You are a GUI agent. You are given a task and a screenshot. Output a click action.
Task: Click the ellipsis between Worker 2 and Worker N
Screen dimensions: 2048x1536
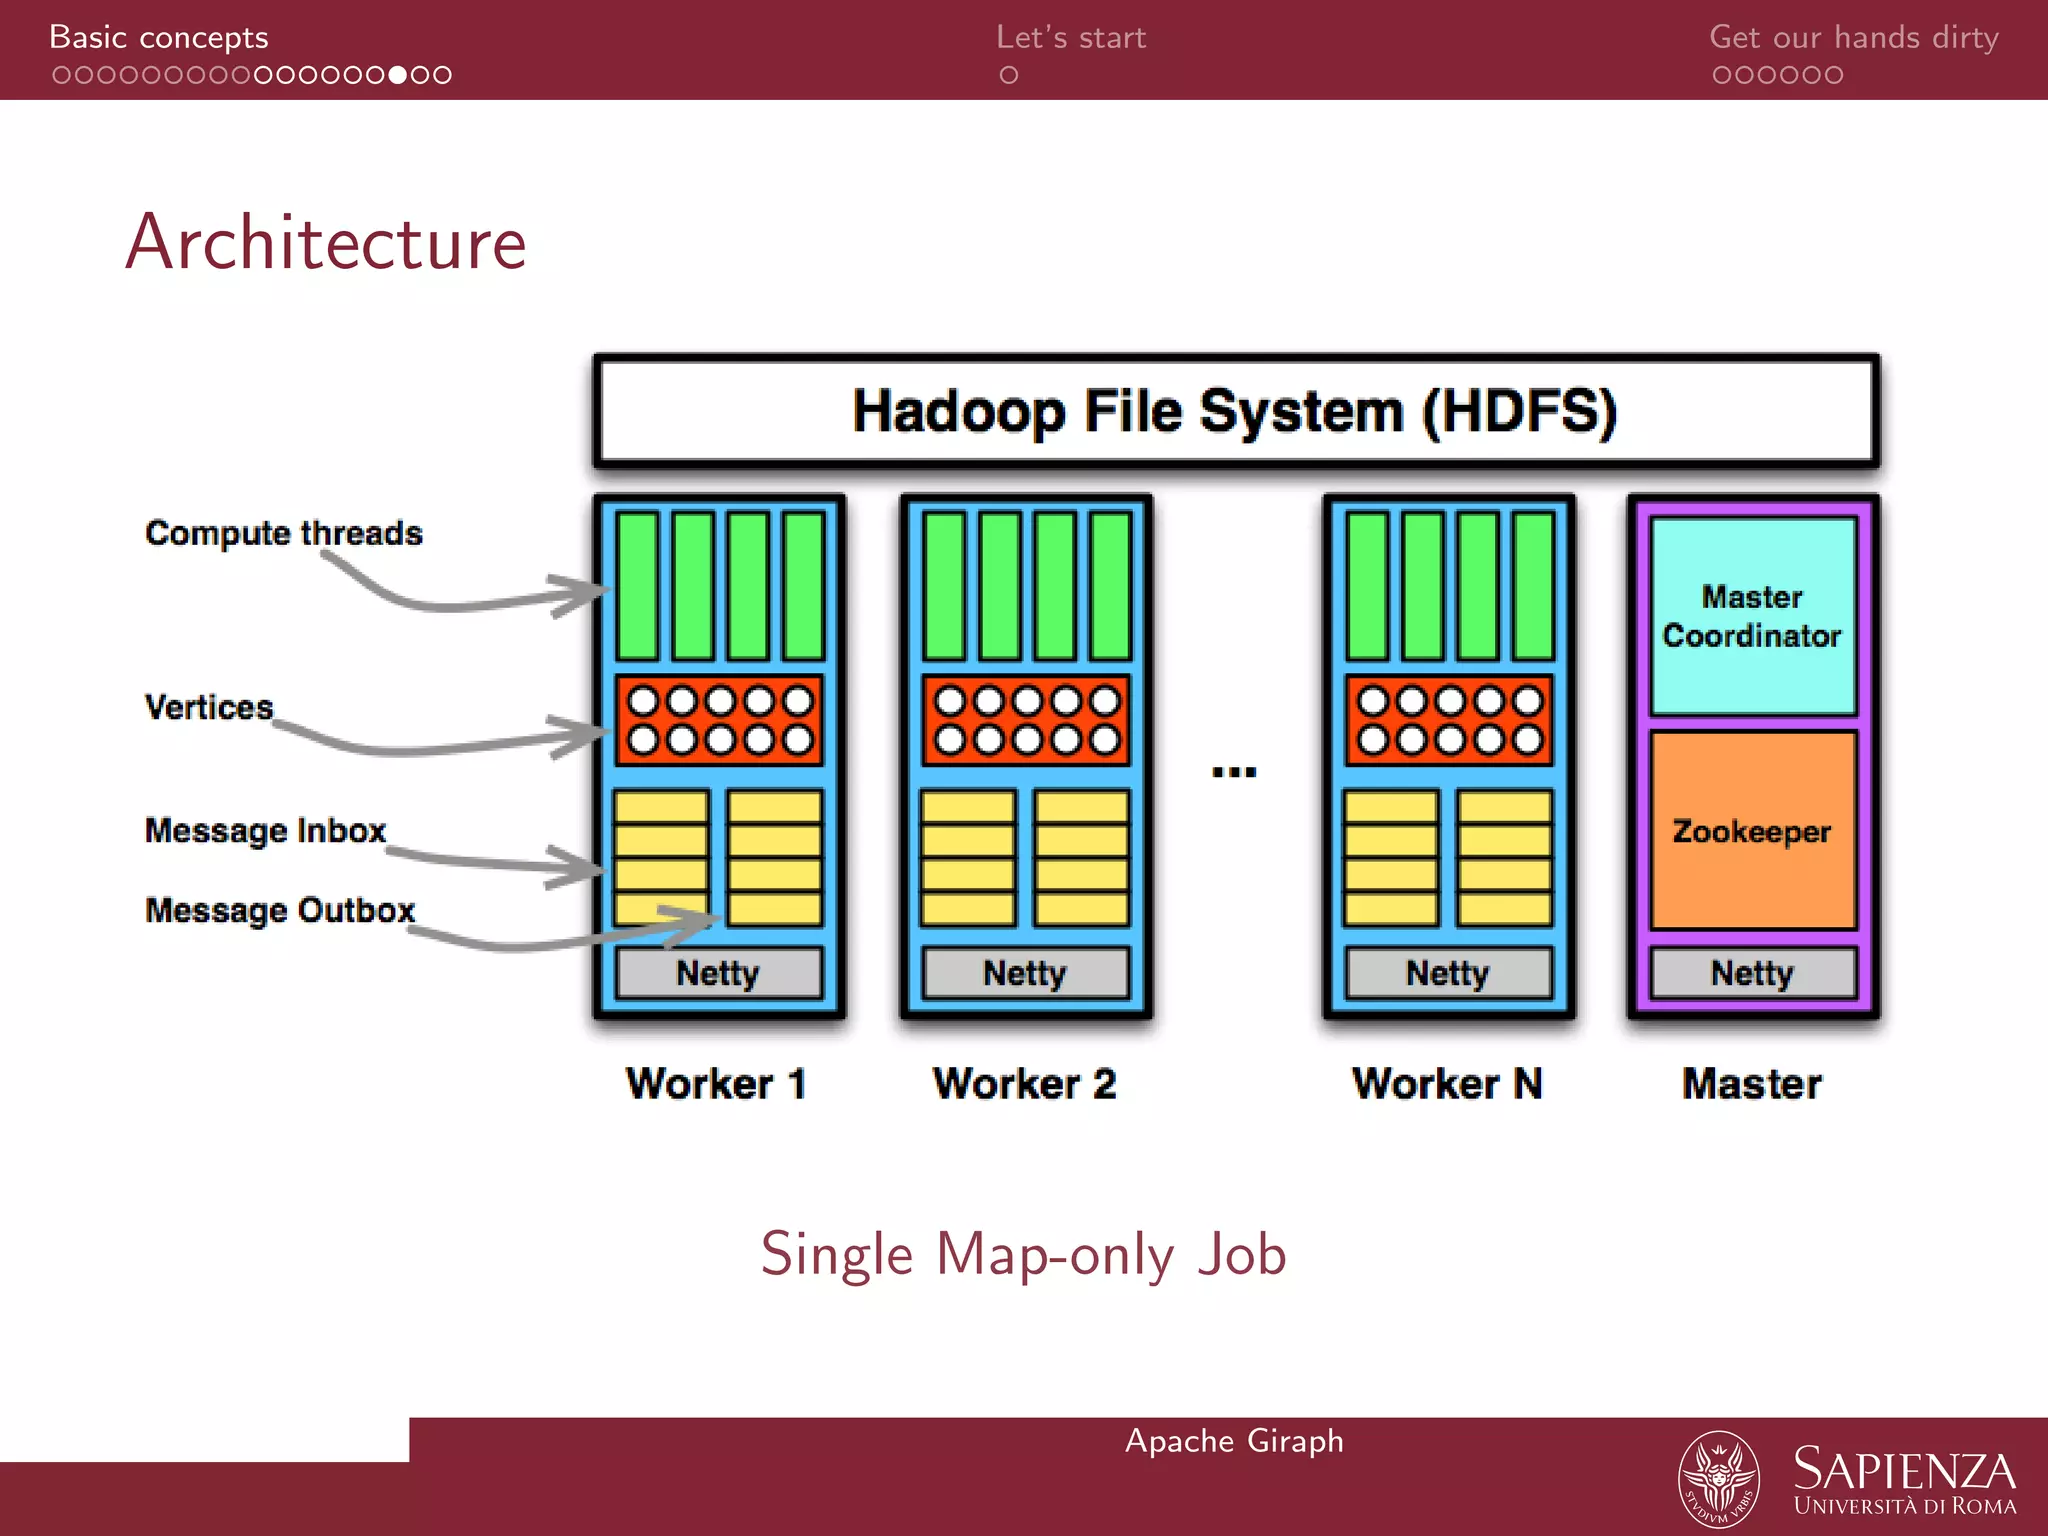coord(1234,771)
